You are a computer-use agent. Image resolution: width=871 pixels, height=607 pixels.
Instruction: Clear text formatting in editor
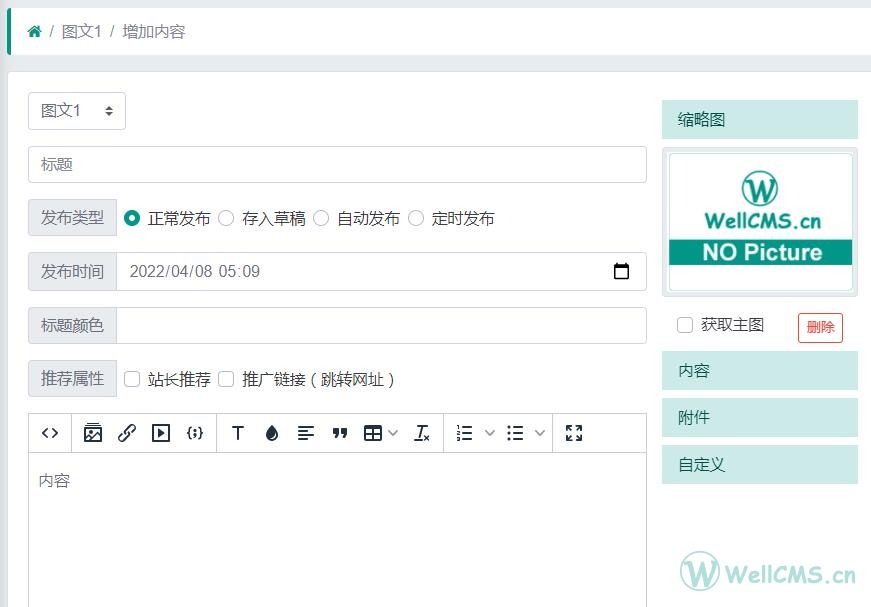point(422,433)
